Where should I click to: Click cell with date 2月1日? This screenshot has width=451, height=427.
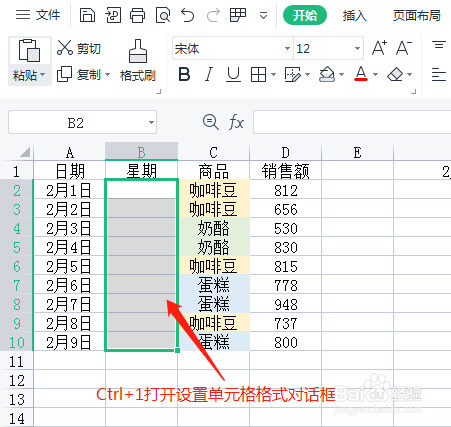[69, 190]
